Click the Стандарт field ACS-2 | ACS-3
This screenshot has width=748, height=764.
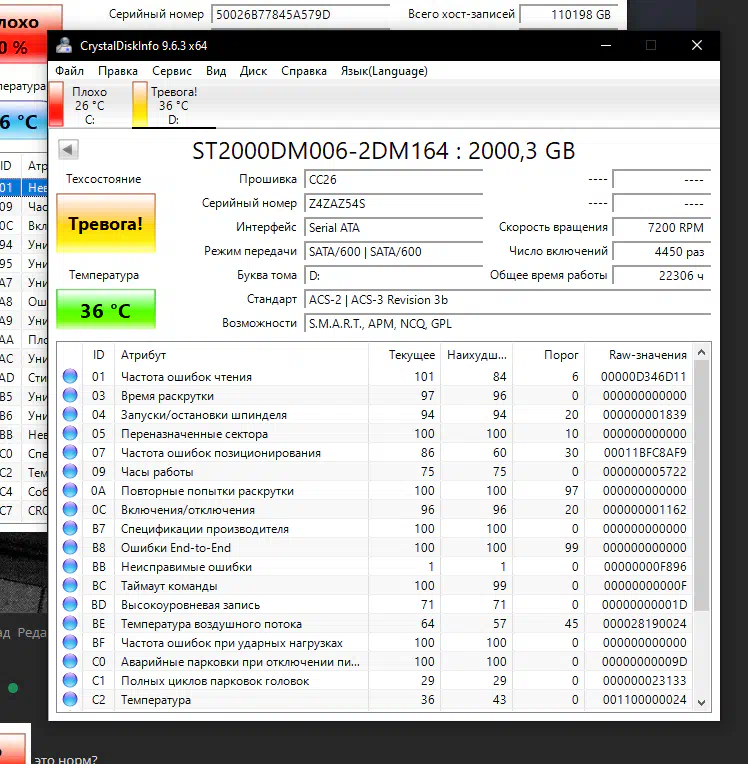pyautogui.click(x=507, y=300)
